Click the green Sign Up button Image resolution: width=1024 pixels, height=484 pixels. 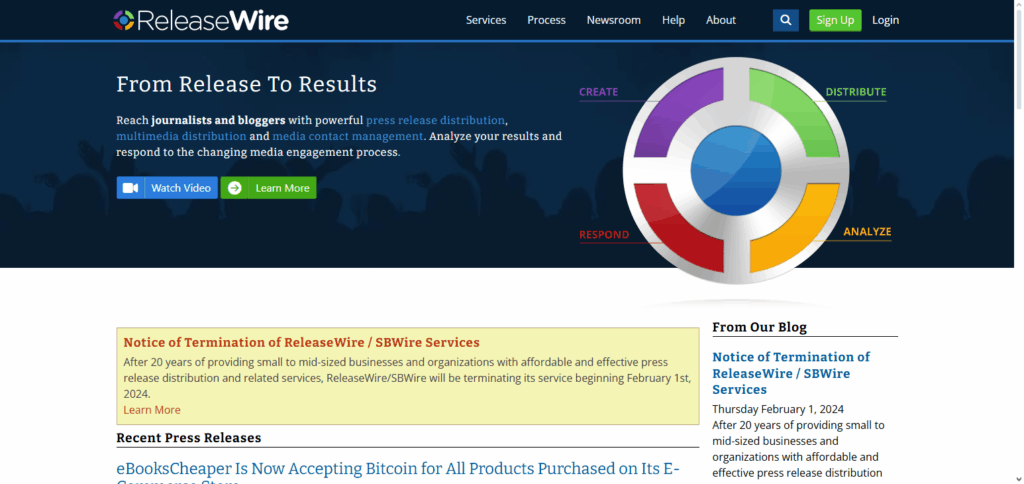835,20
